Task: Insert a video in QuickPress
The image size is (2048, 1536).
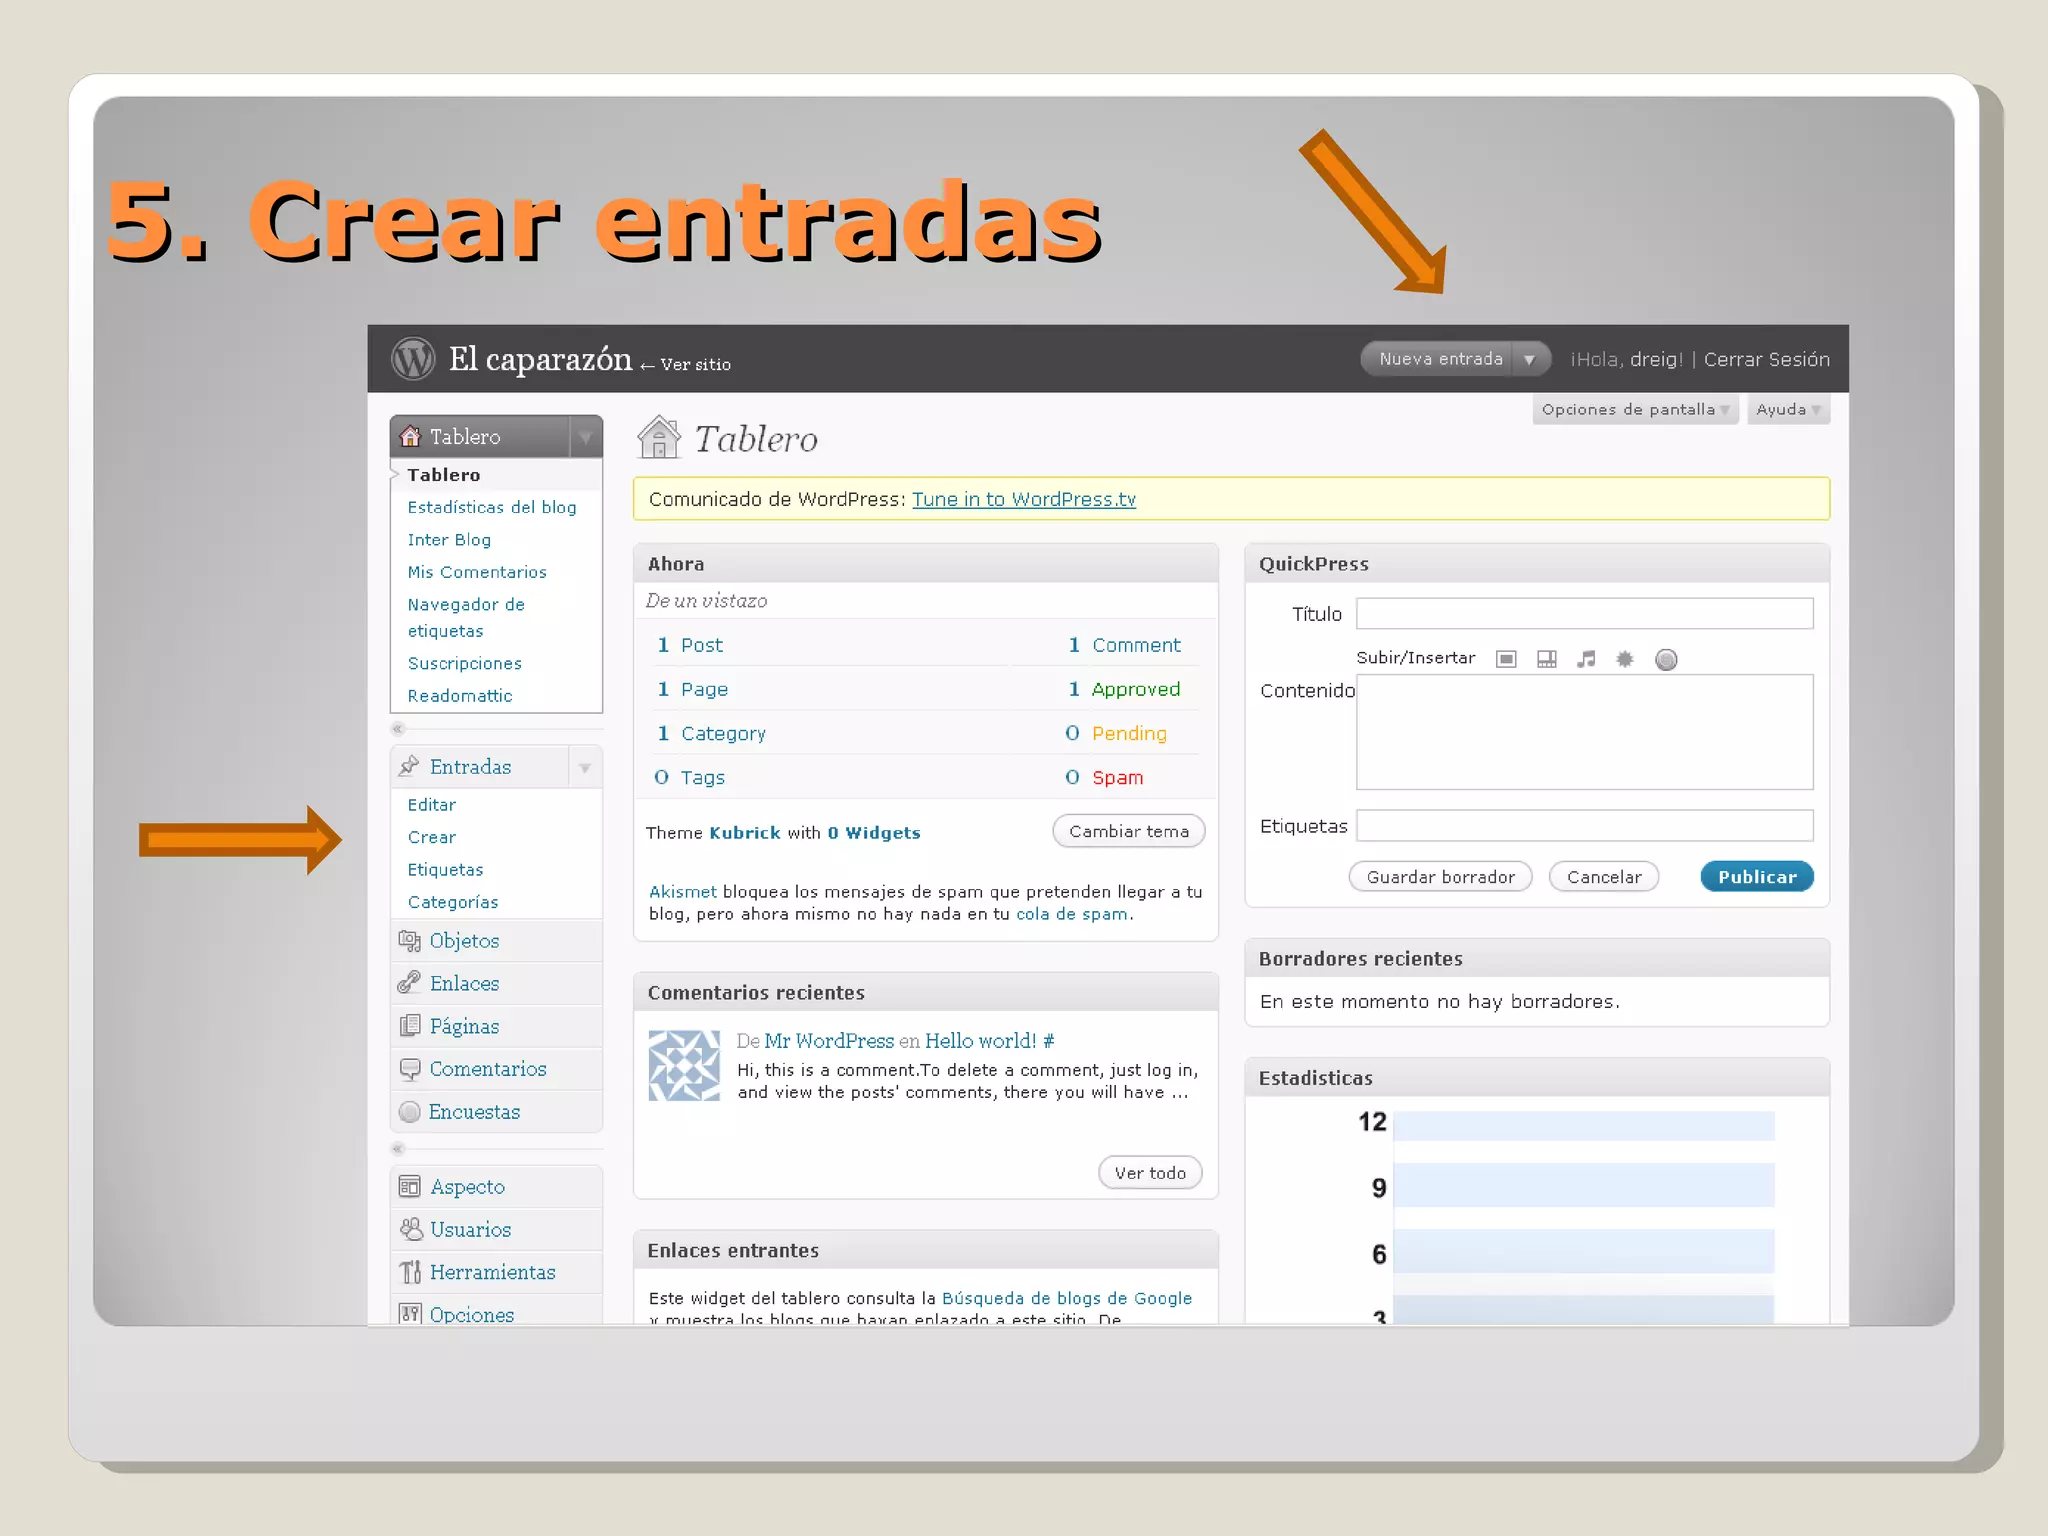Action: (1546, 658)
